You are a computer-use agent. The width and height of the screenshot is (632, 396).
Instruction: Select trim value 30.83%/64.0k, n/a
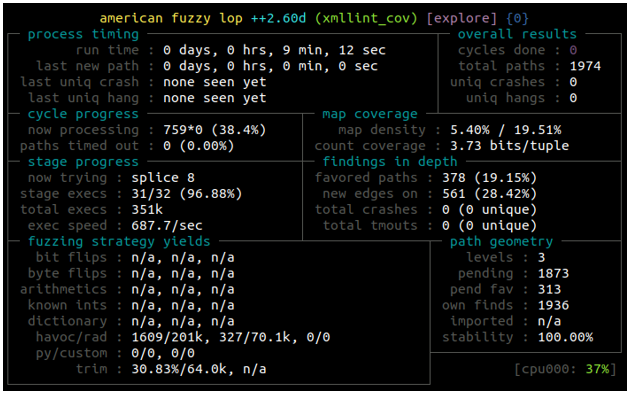pyautogui.click(x=199, y=369)
